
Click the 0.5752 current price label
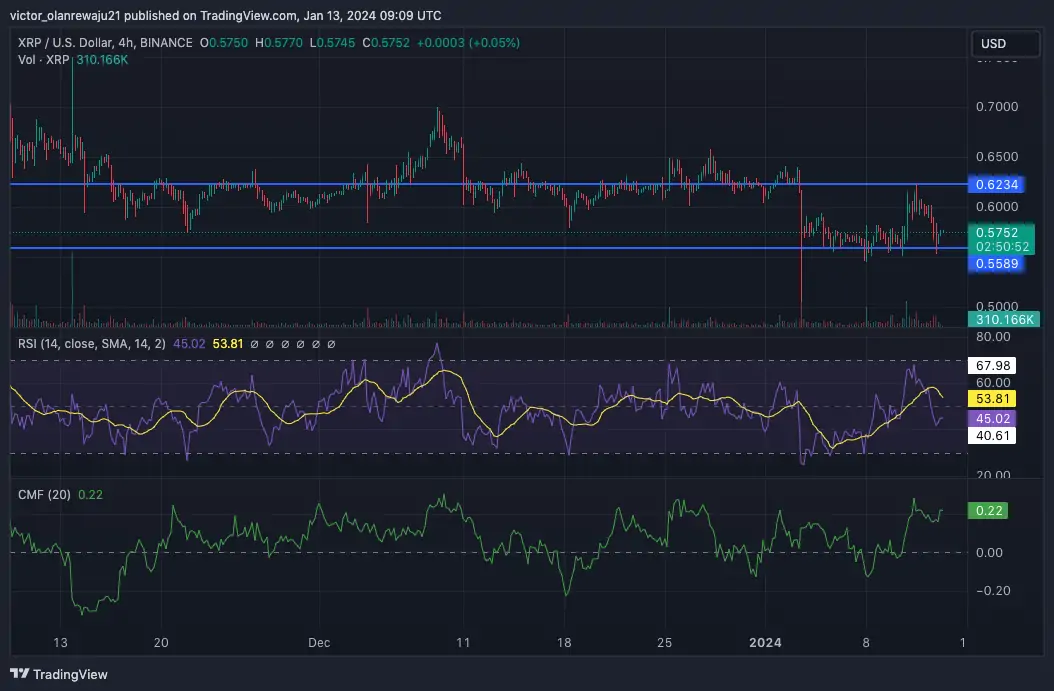tap(1001, 233)
